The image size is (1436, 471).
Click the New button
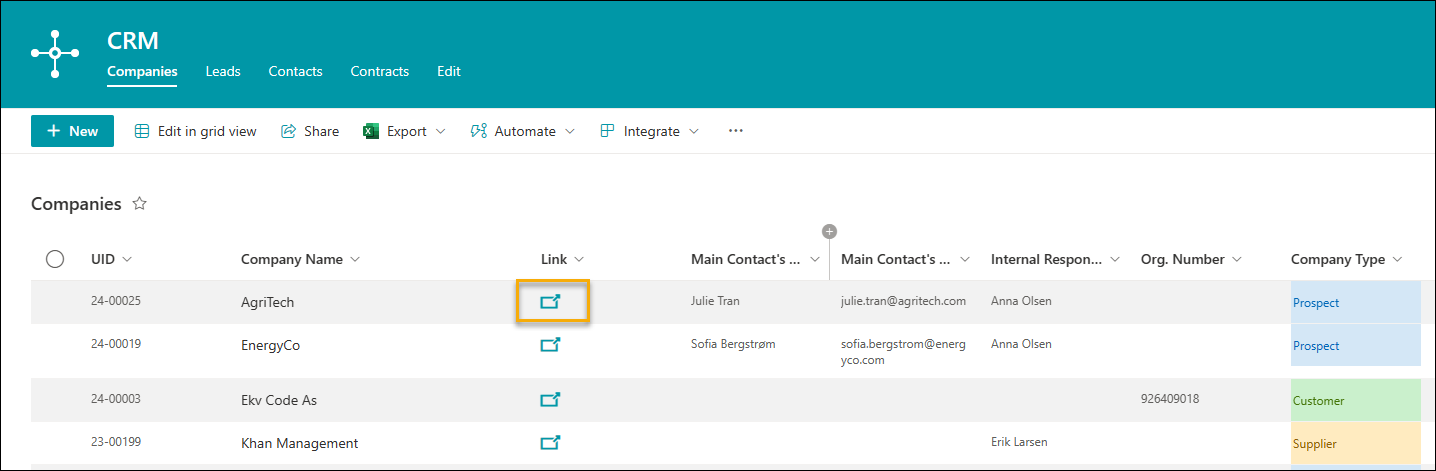72,131
